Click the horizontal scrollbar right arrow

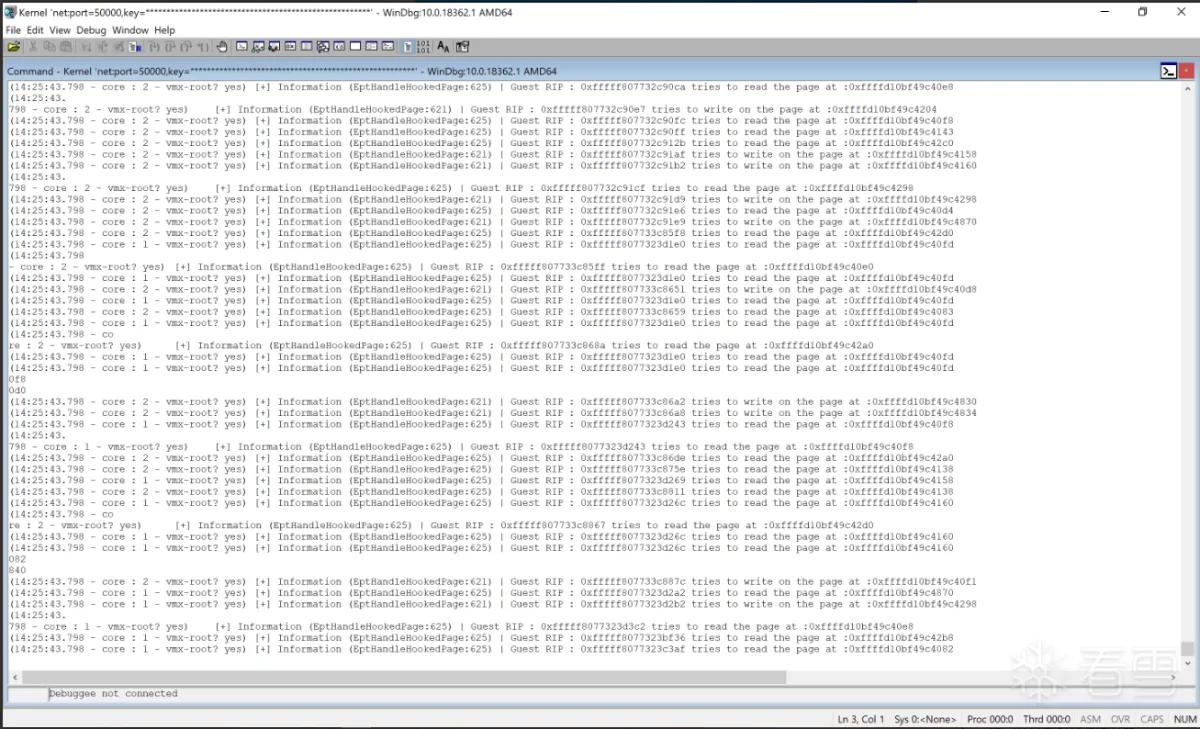[1173, 677]
